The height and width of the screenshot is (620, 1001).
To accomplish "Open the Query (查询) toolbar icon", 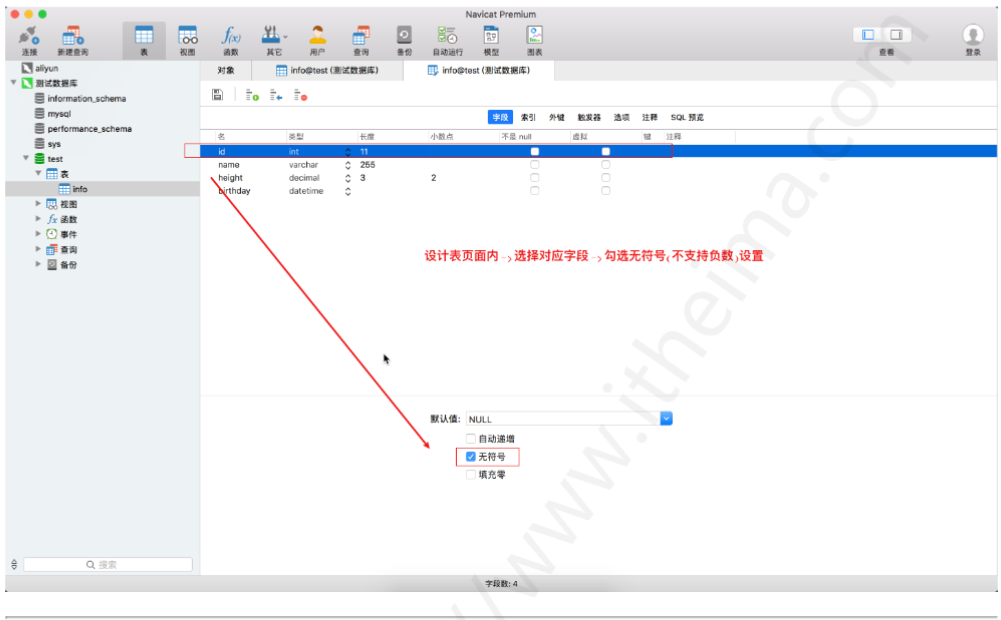I will pyautogui.click(x=361, y=40).
